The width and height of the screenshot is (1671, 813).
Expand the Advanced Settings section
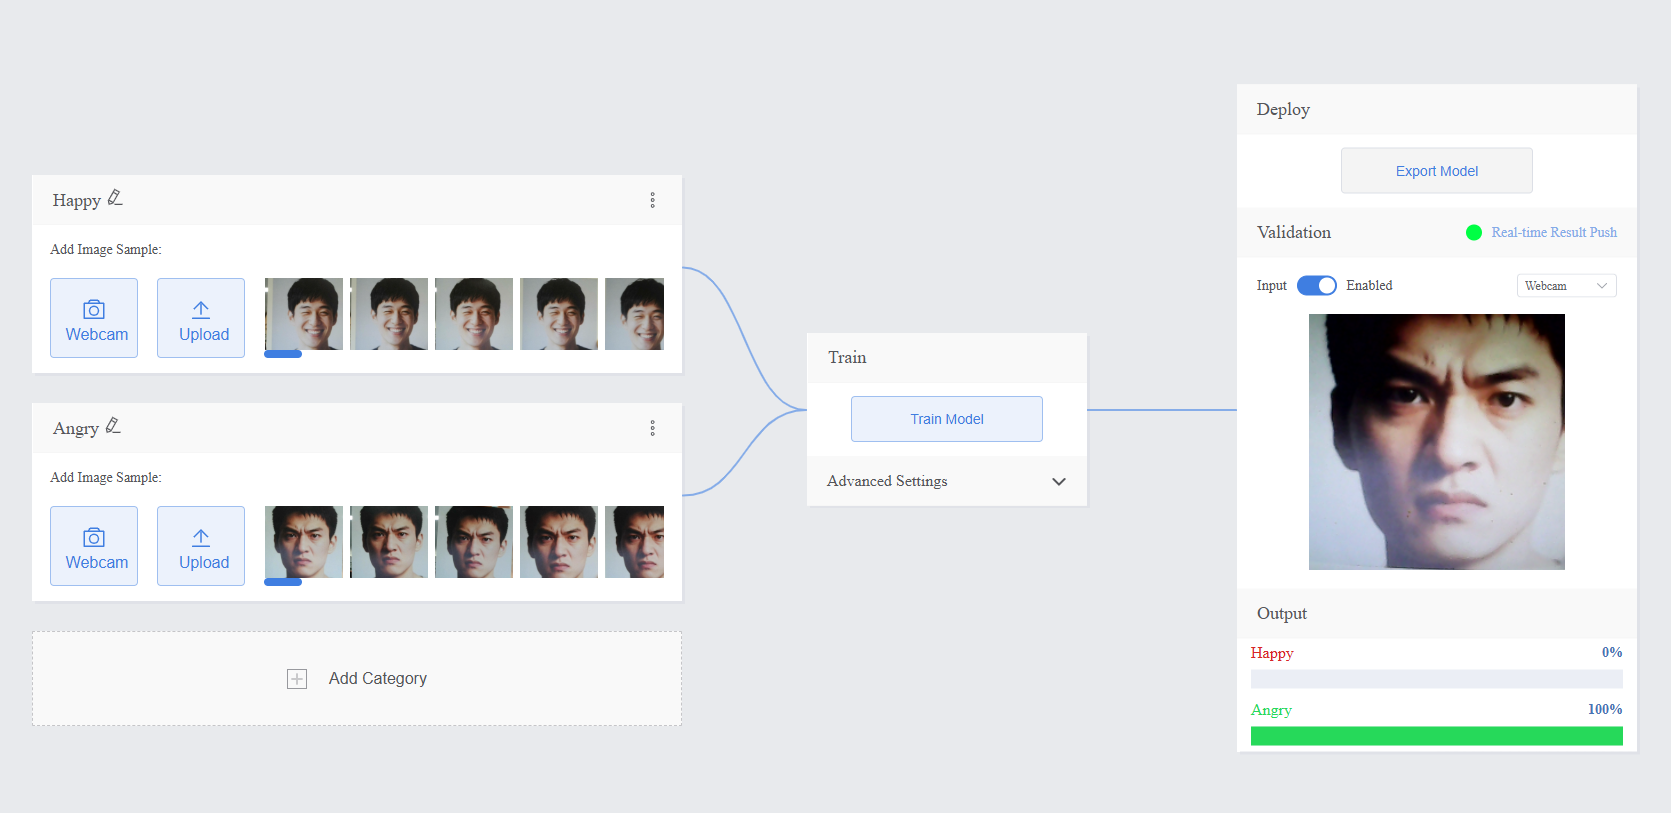click(x=1058, y=481)
